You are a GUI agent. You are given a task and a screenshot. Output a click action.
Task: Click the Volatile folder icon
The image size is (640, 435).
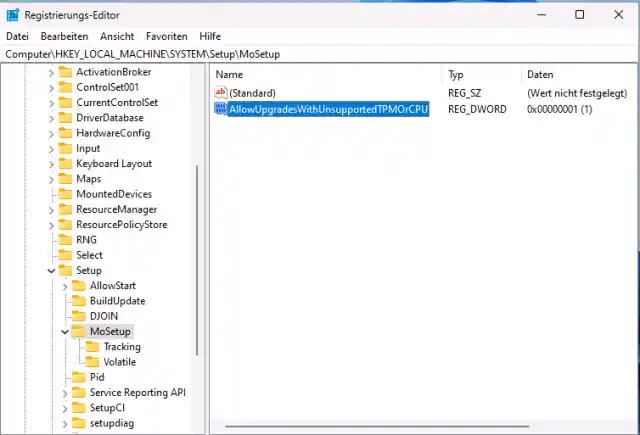92,362
